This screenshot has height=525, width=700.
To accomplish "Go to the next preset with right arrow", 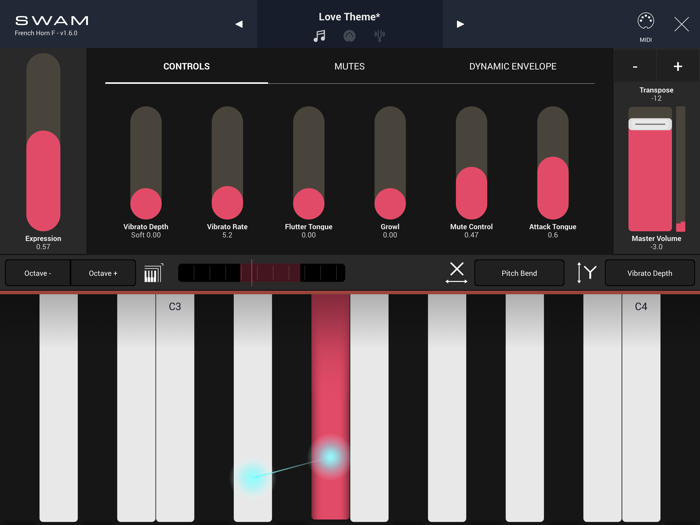I will pyautogui.click(x=460, y=24).
